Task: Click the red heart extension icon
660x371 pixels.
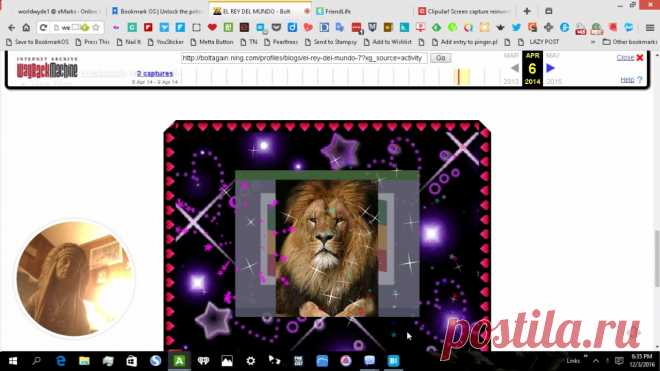Action: pyautogui.click(x=212, y=27)
